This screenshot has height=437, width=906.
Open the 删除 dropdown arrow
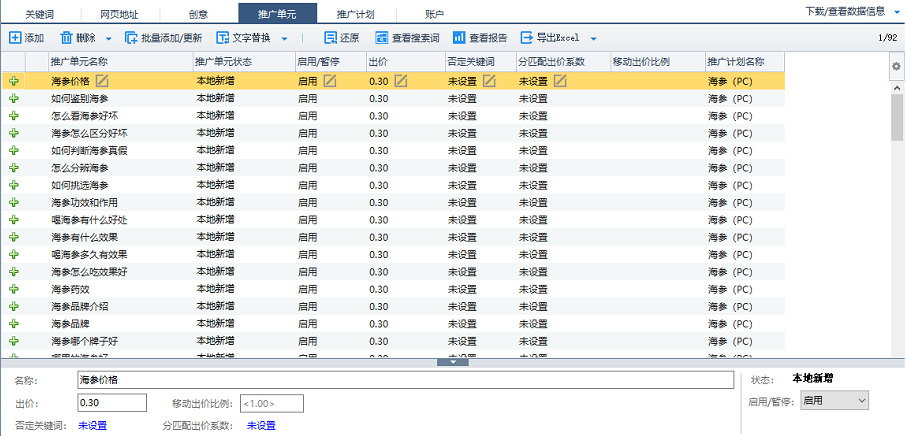pos(109,39)
